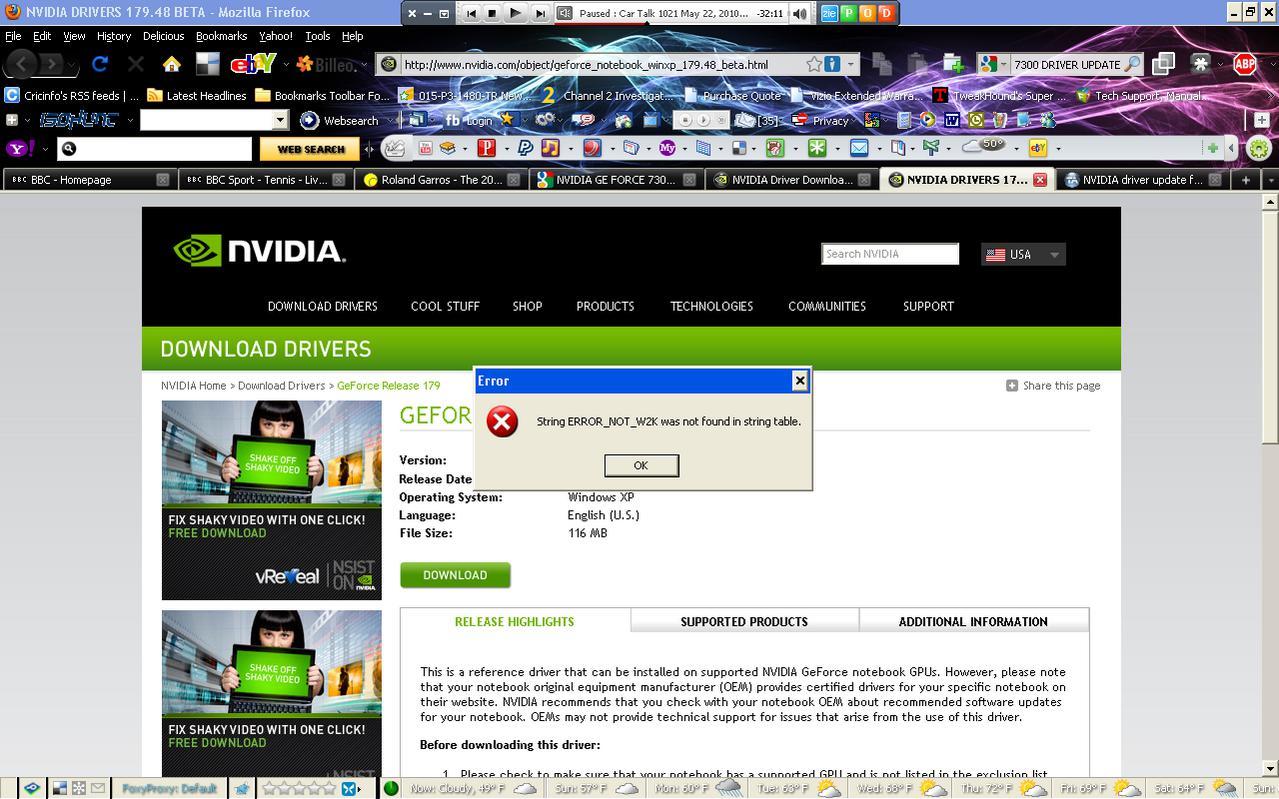1279x799 pixels.
Task: Open the DOWNLOAD DRIVERS nav link
Action: [x=322, y=306]
